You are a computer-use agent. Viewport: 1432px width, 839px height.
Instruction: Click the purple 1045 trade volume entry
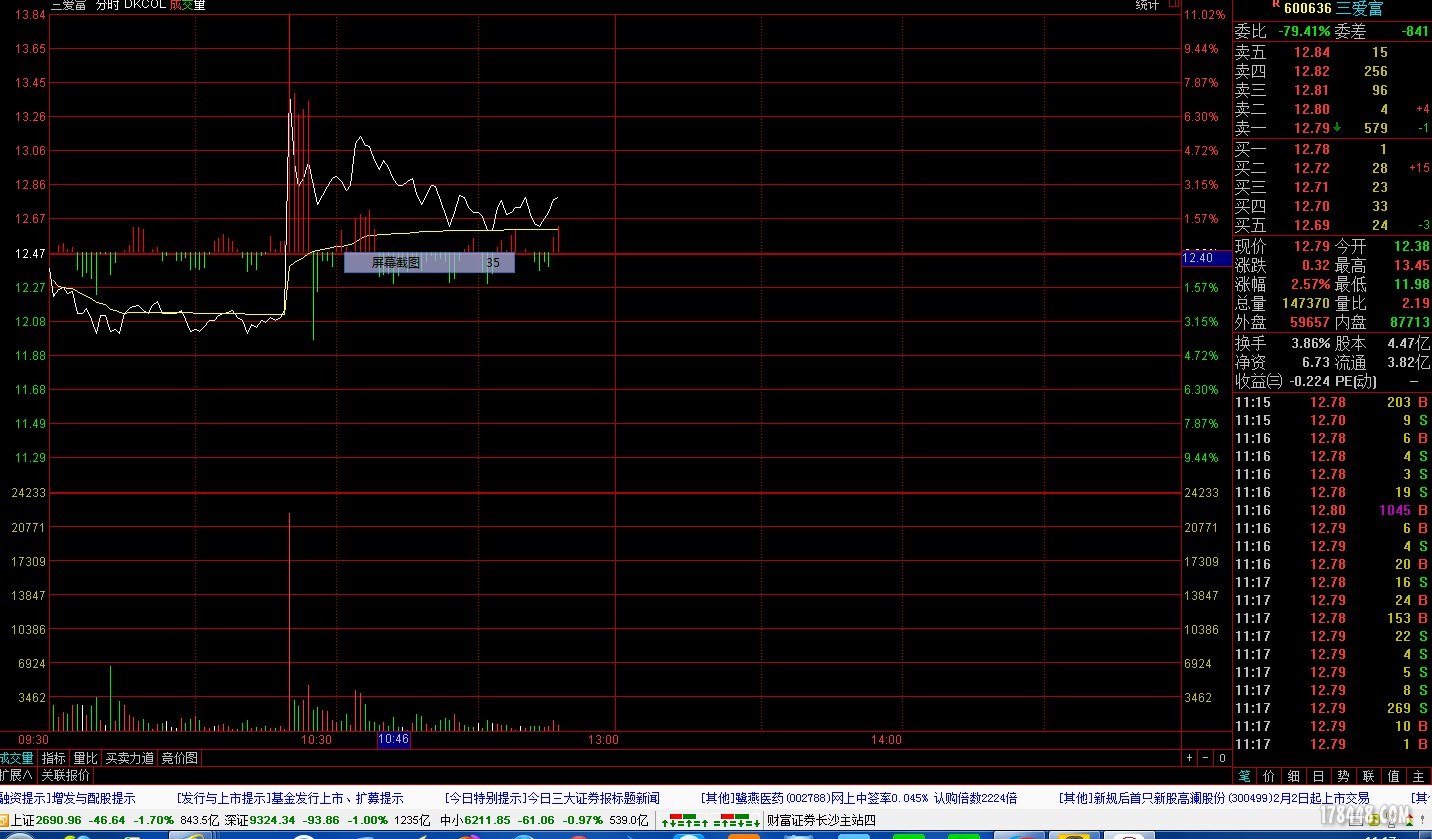pyautogui.click(x=1395, y=510)
